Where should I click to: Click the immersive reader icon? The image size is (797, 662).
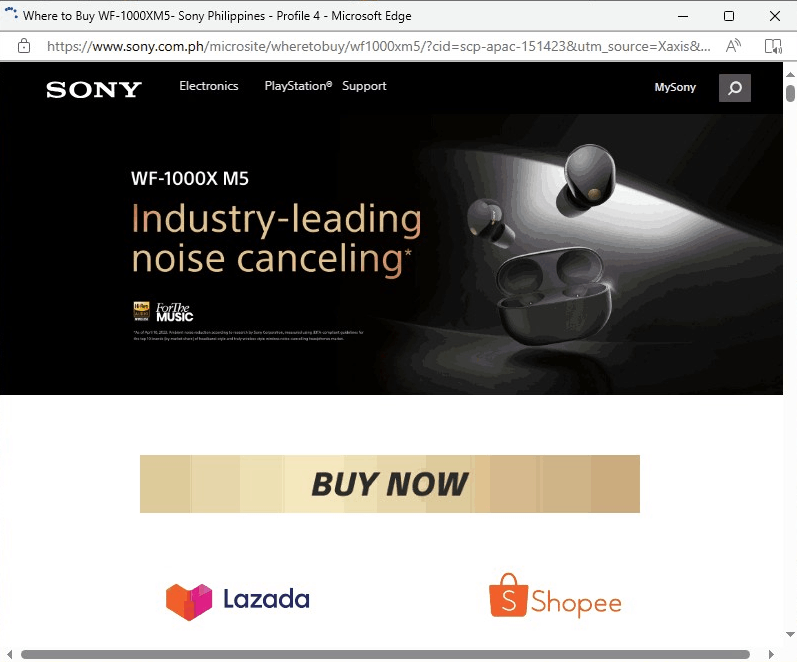pyautogui.click(x=773, y=46)
